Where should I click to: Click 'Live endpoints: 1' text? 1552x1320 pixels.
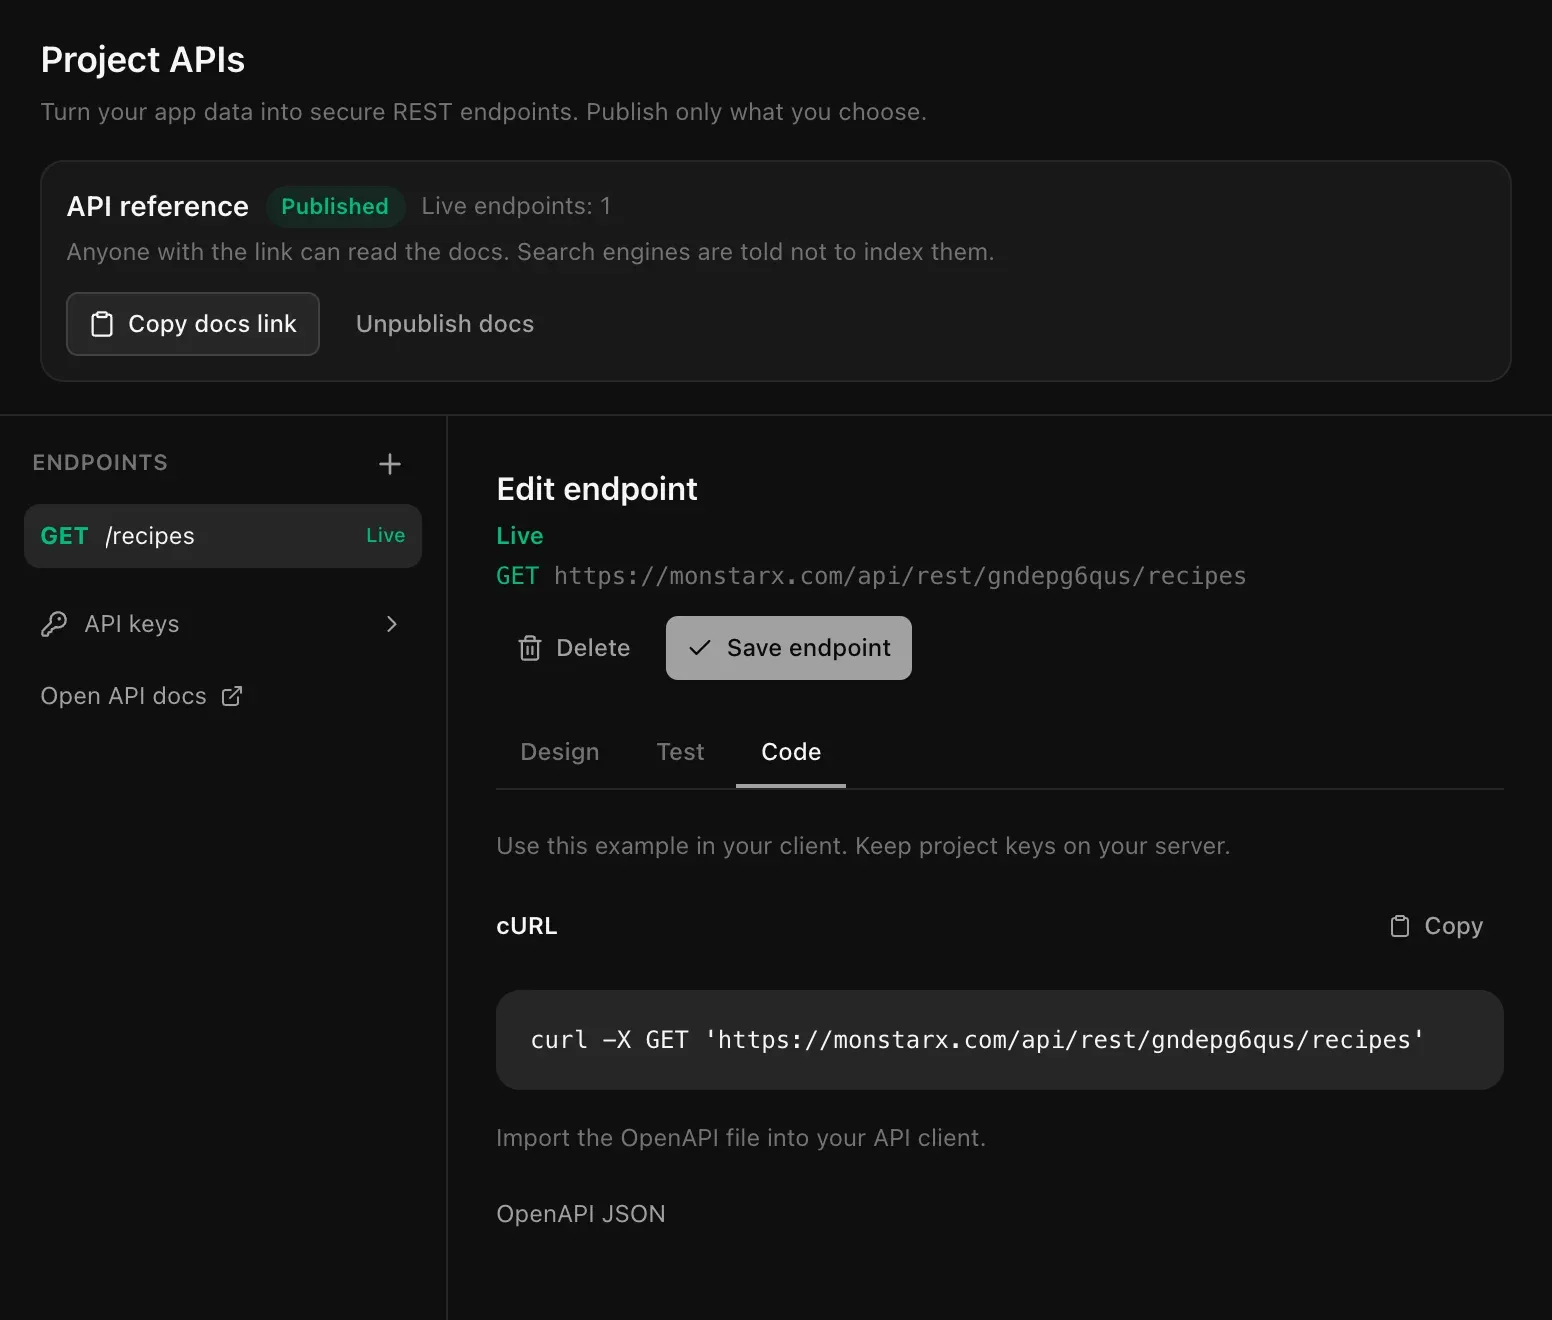[x=516, y=206]
